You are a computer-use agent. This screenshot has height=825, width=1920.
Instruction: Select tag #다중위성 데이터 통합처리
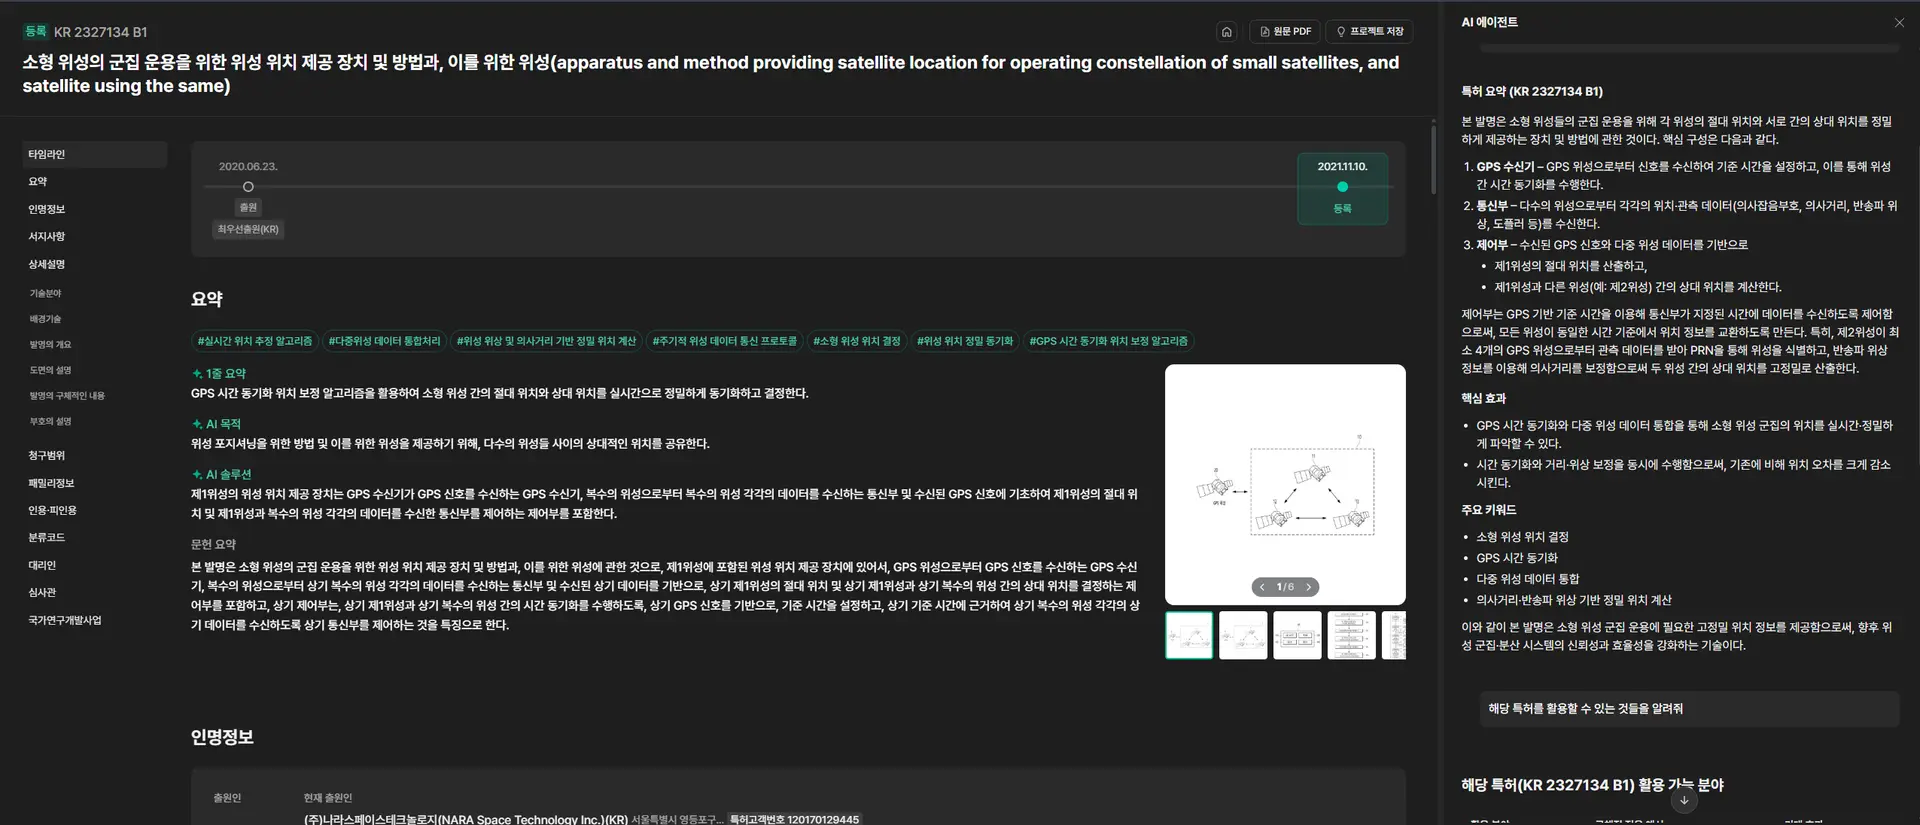(x=384, y=341)
